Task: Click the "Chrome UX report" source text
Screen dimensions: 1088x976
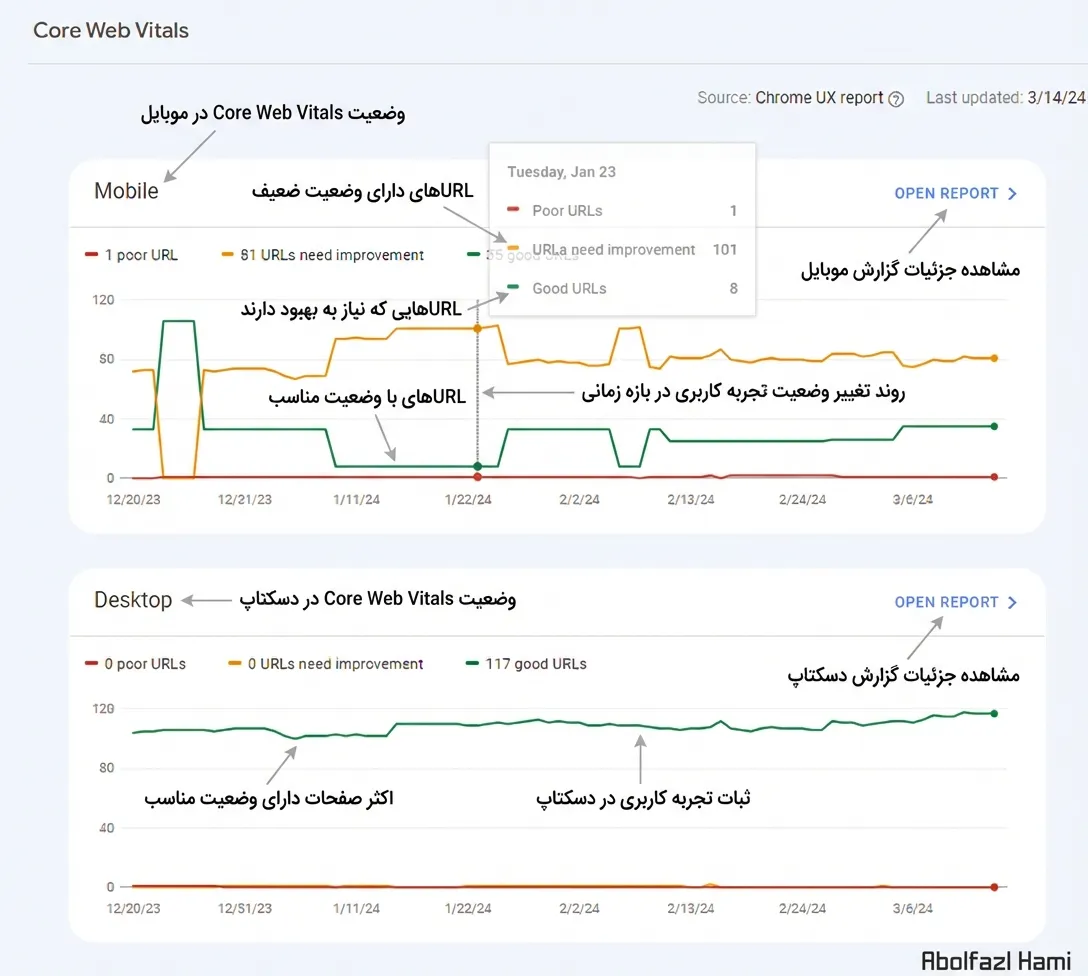Action: (819, 98)
